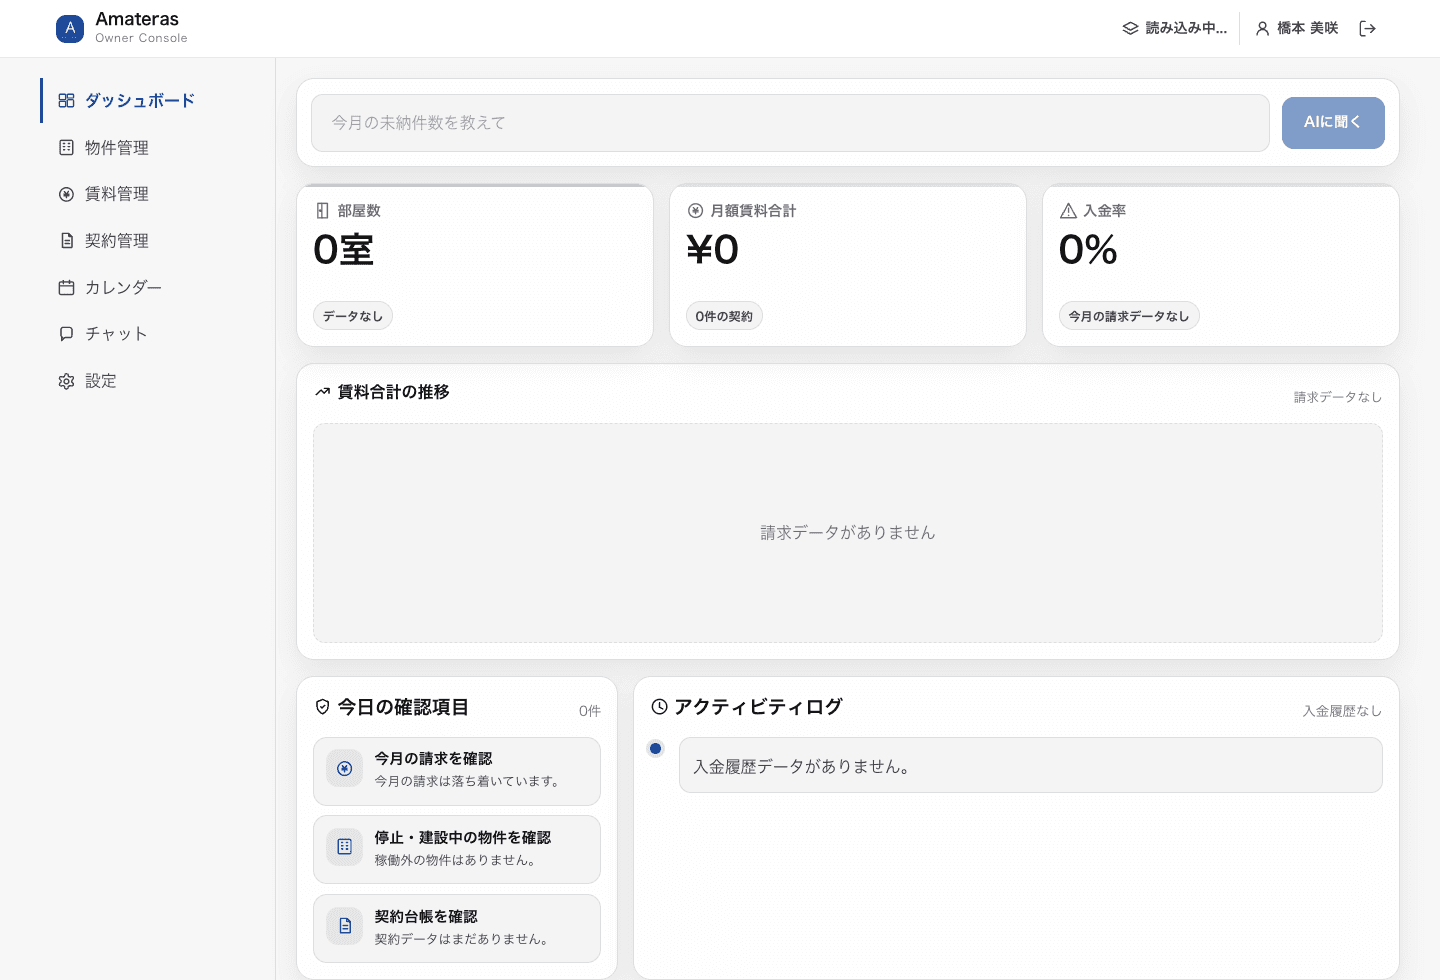Image resolution: width=1440 pixels, height=980 pixels.
Task: Open the チャット page
Action: [148, 334]
